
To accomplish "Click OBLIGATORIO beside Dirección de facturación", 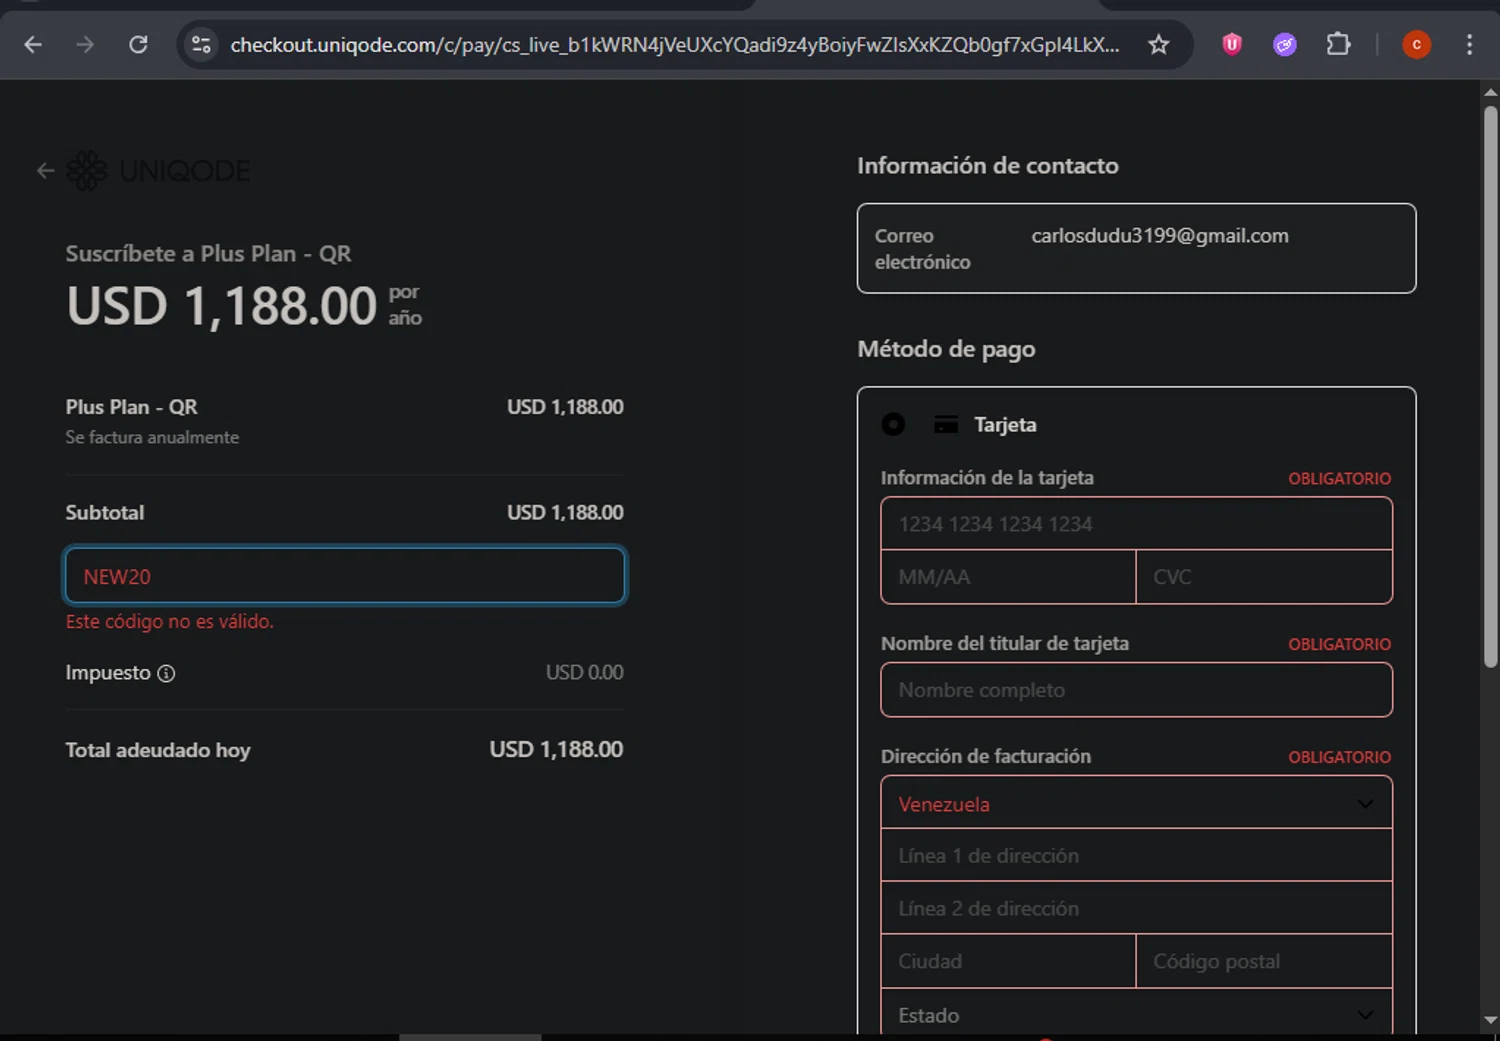I will [x=1340, y=758].
